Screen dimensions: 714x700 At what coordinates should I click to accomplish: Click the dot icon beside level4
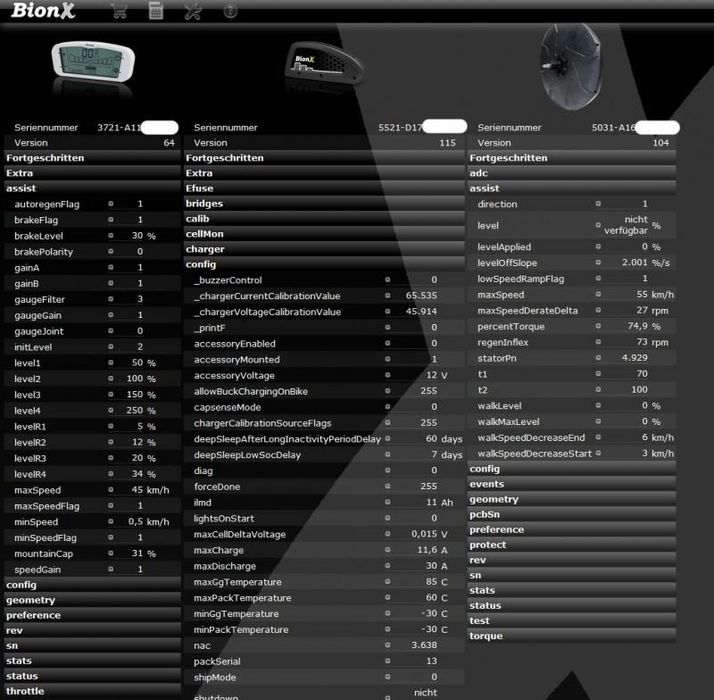[111, 410]
